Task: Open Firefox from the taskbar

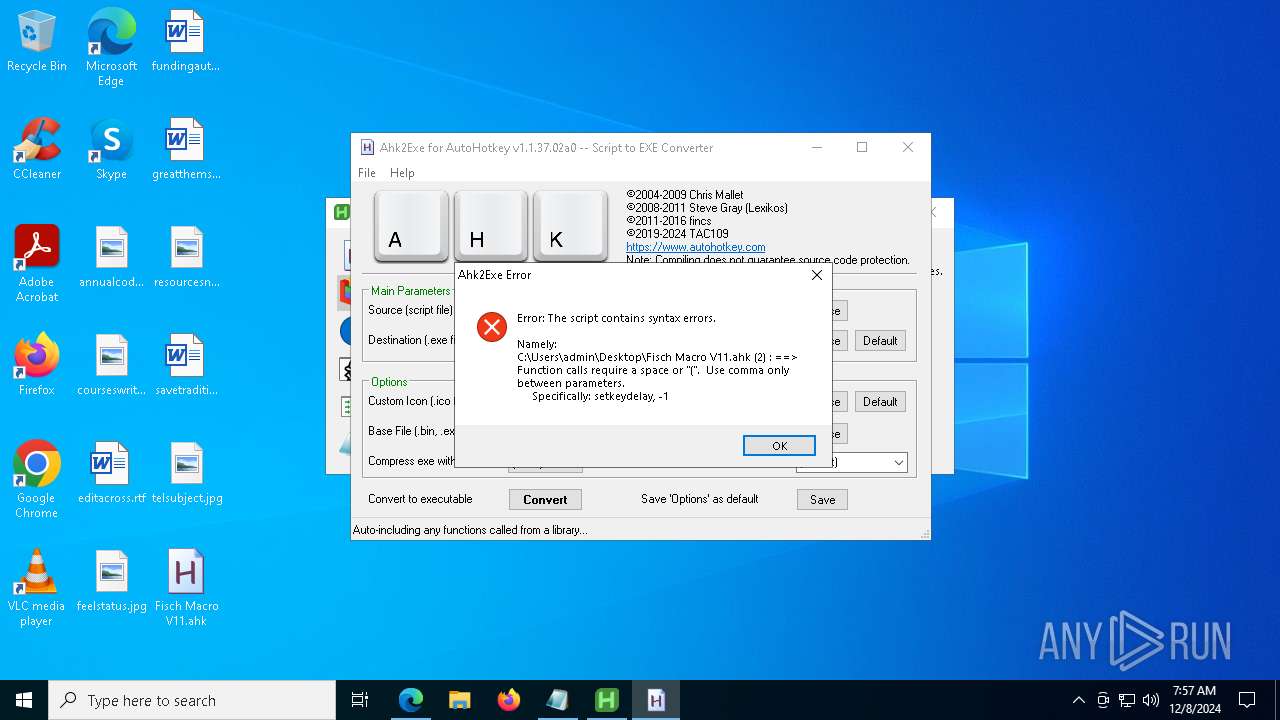Action: [x=509, y=700]
